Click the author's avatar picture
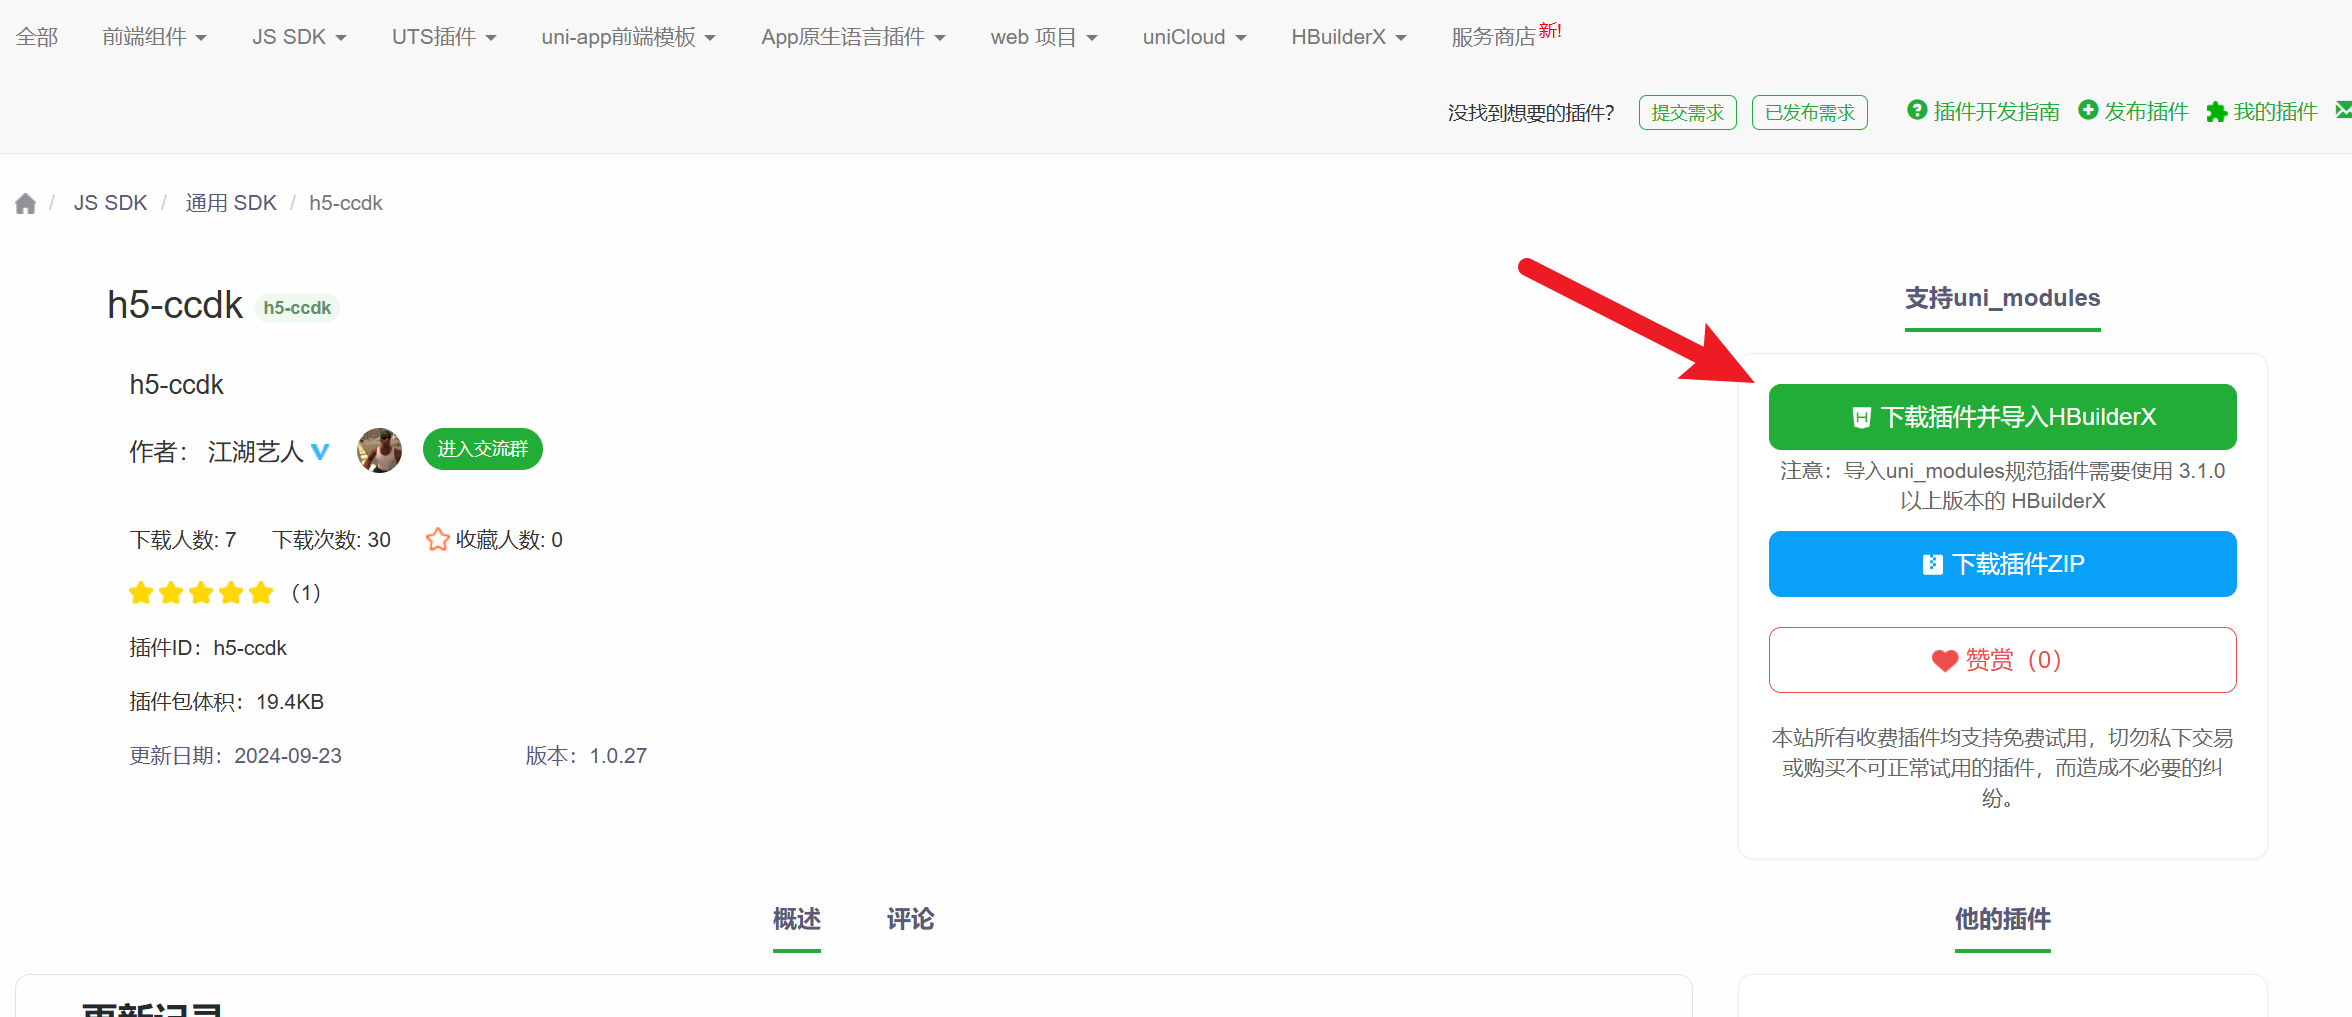Image resolution: width=2352 pixels, height=1017 pixels. coord(379,450)
